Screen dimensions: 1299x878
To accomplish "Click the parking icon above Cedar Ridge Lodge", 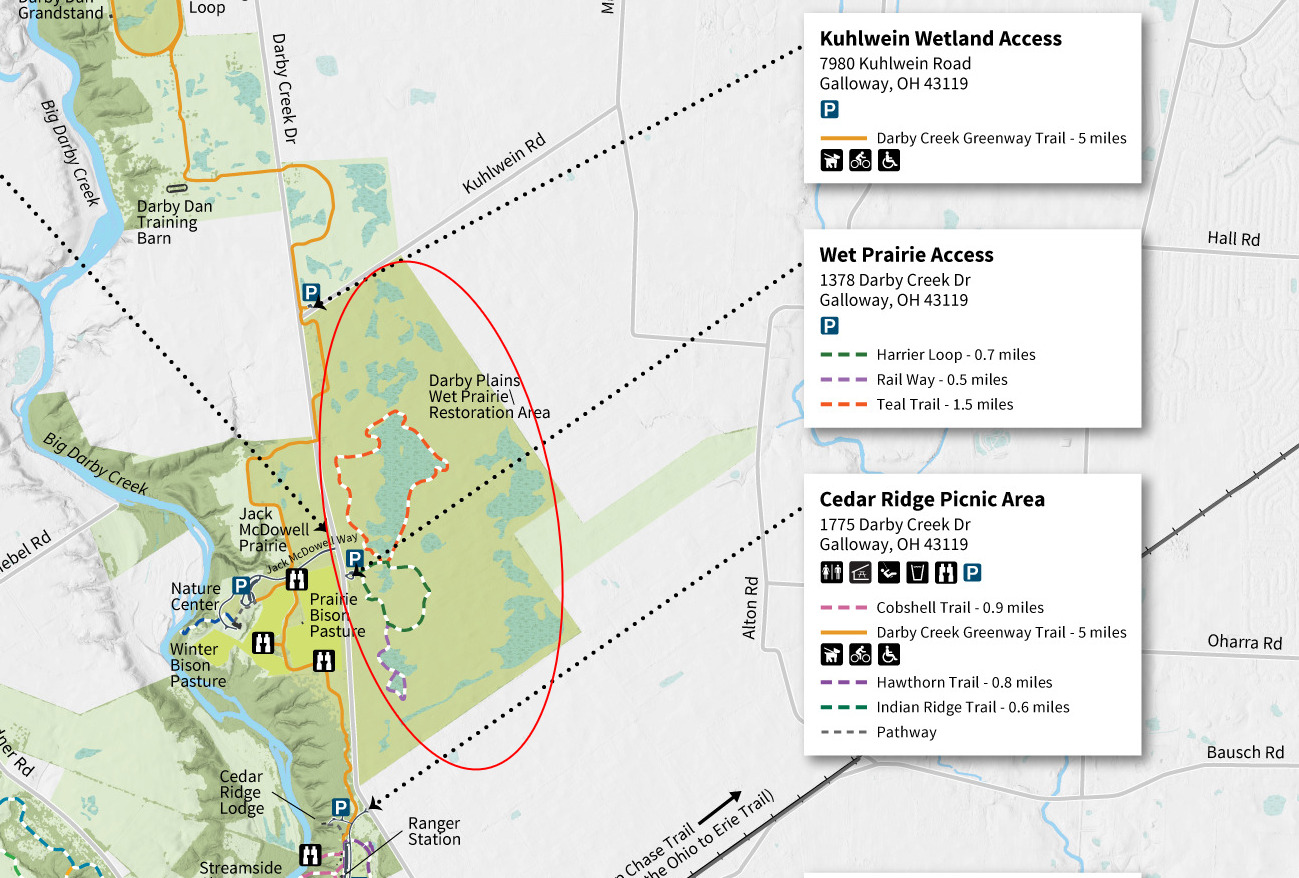I will [x=340, y=808].
